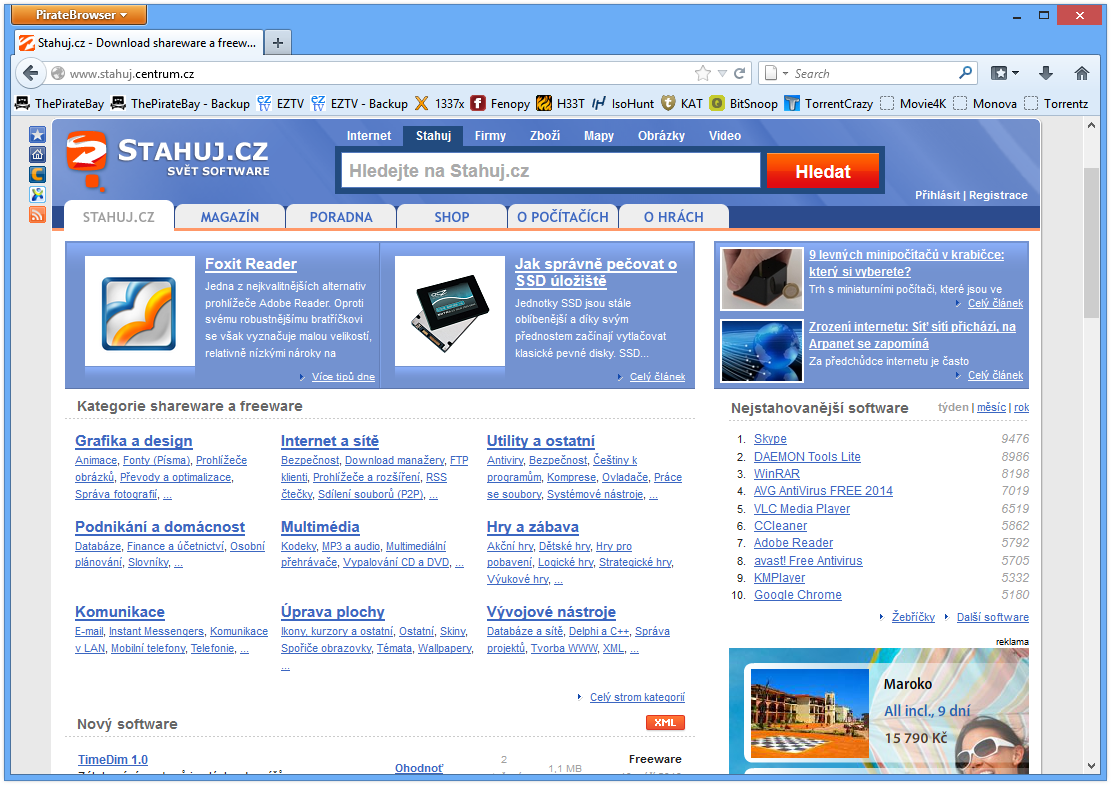
Task: Open a new tab with the plus button
Action: [x=278, y=43]
